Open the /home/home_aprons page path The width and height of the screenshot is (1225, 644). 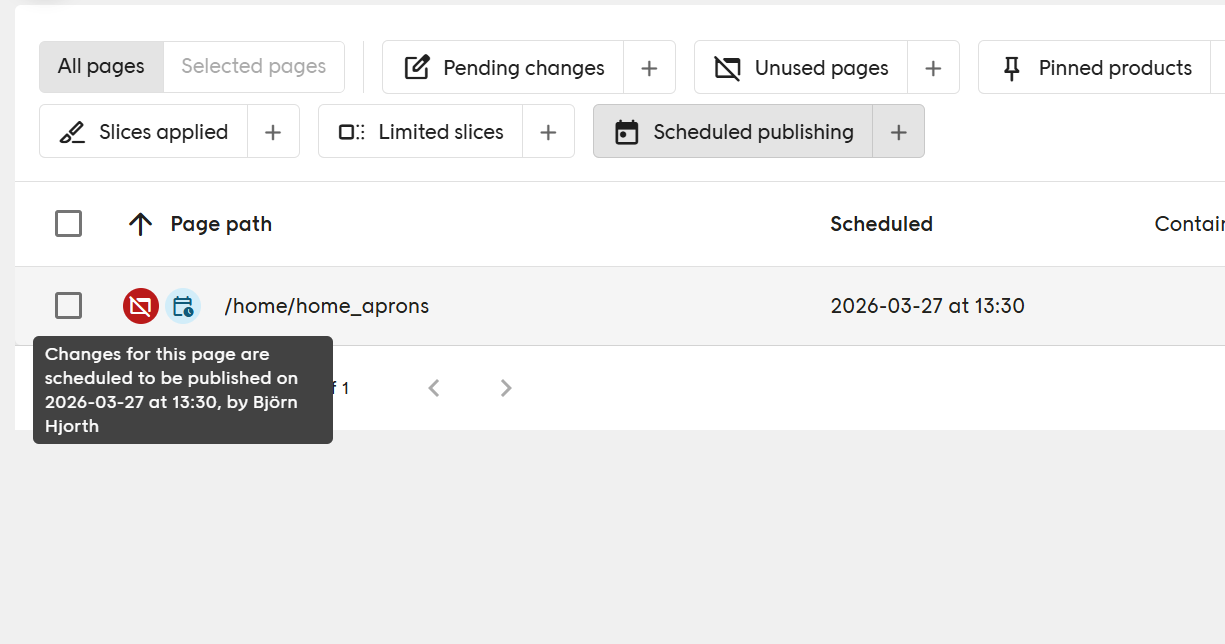coord(327,306)
